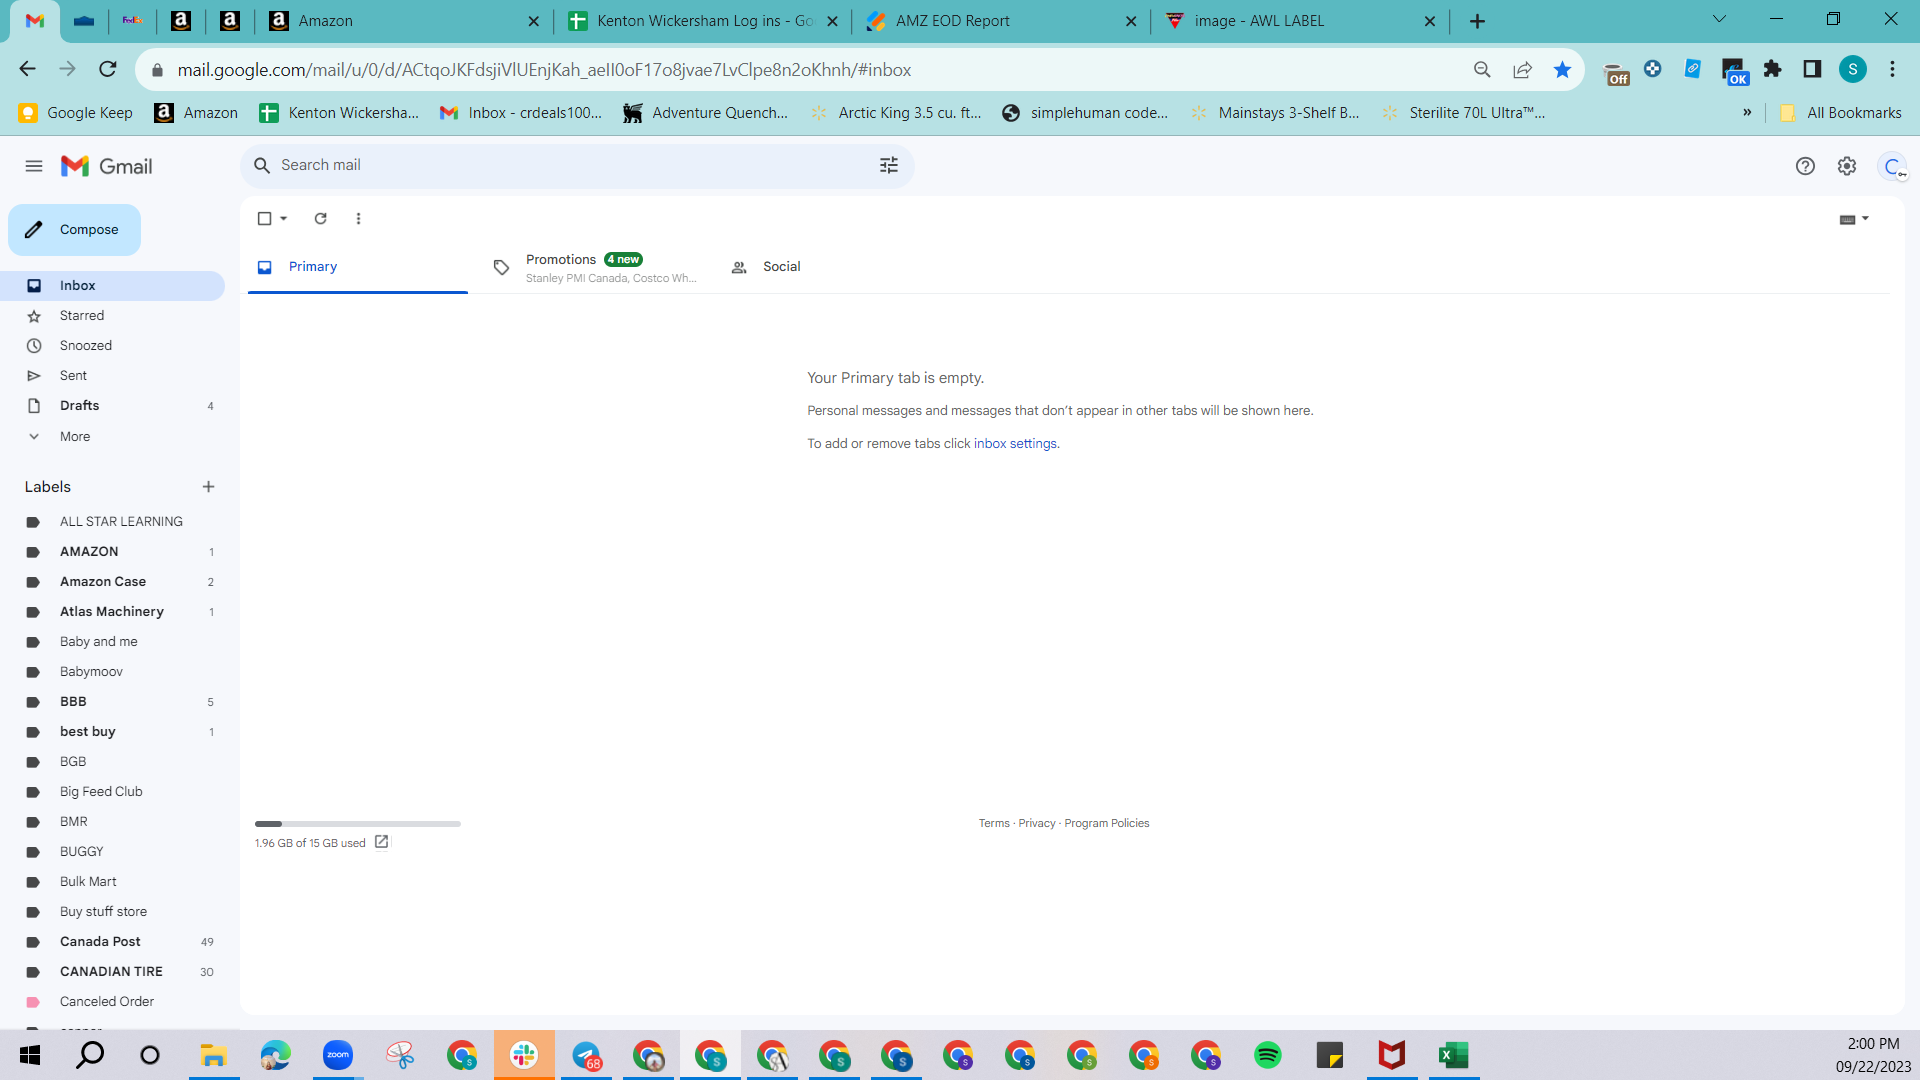Open the taskbar clock and date
This screenshot has height=1080, width=1920.
1873,1055
